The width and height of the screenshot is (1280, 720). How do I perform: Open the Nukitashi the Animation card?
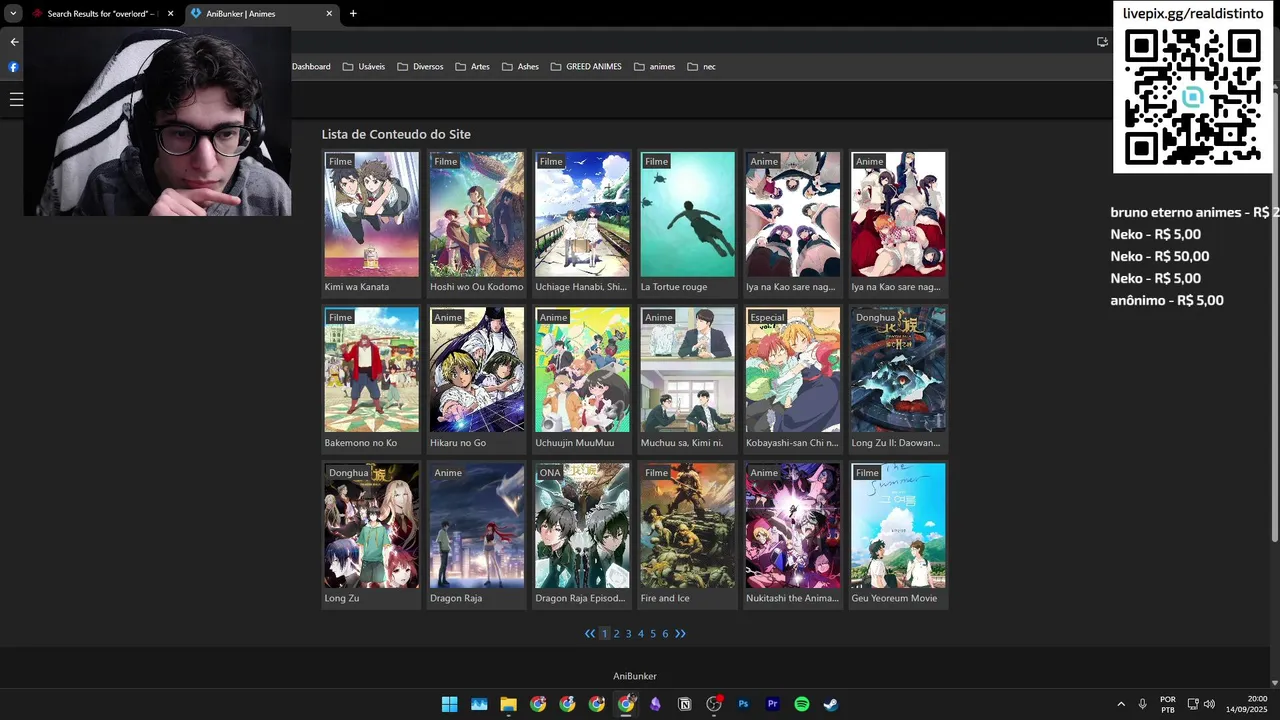(793, 535)
